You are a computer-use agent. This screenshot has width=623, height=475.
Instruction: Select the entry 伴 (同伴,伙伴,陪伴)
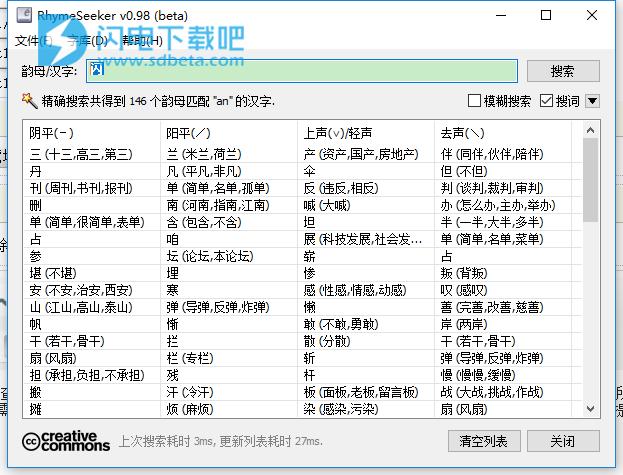coord(492,154)
